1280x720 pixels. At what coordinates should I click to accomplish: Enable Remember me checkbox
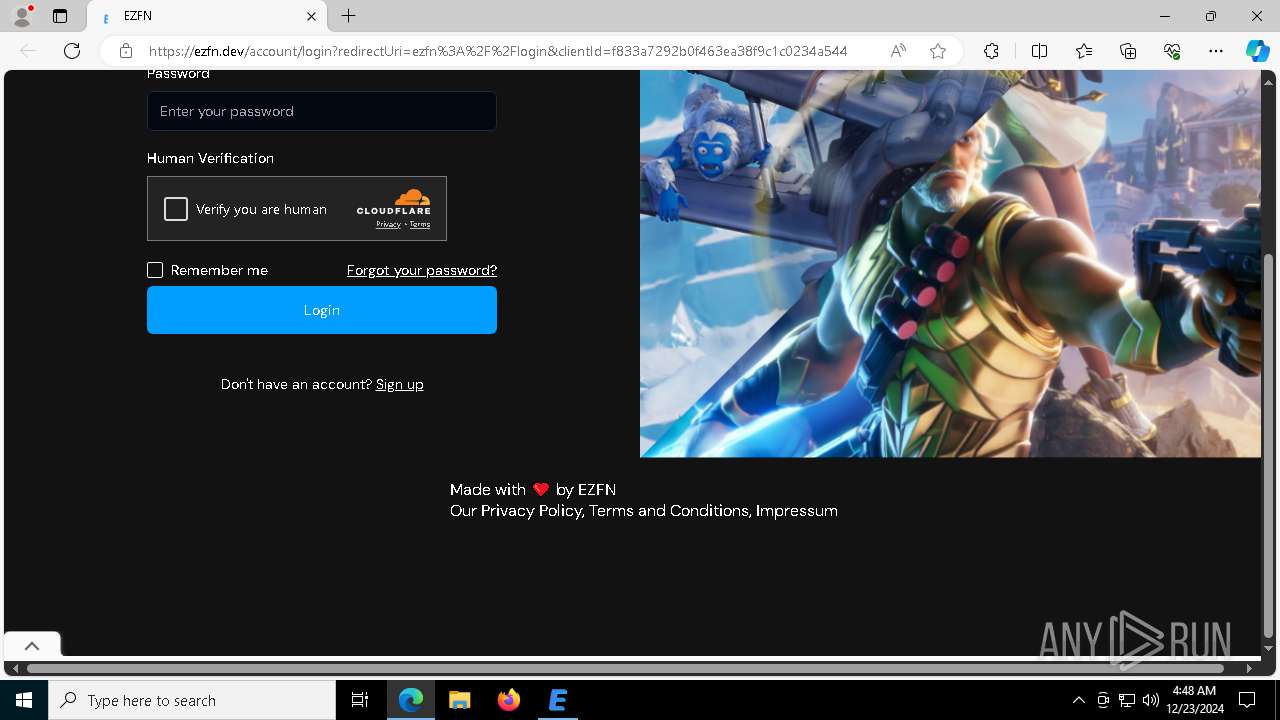(x=155, y=270)
